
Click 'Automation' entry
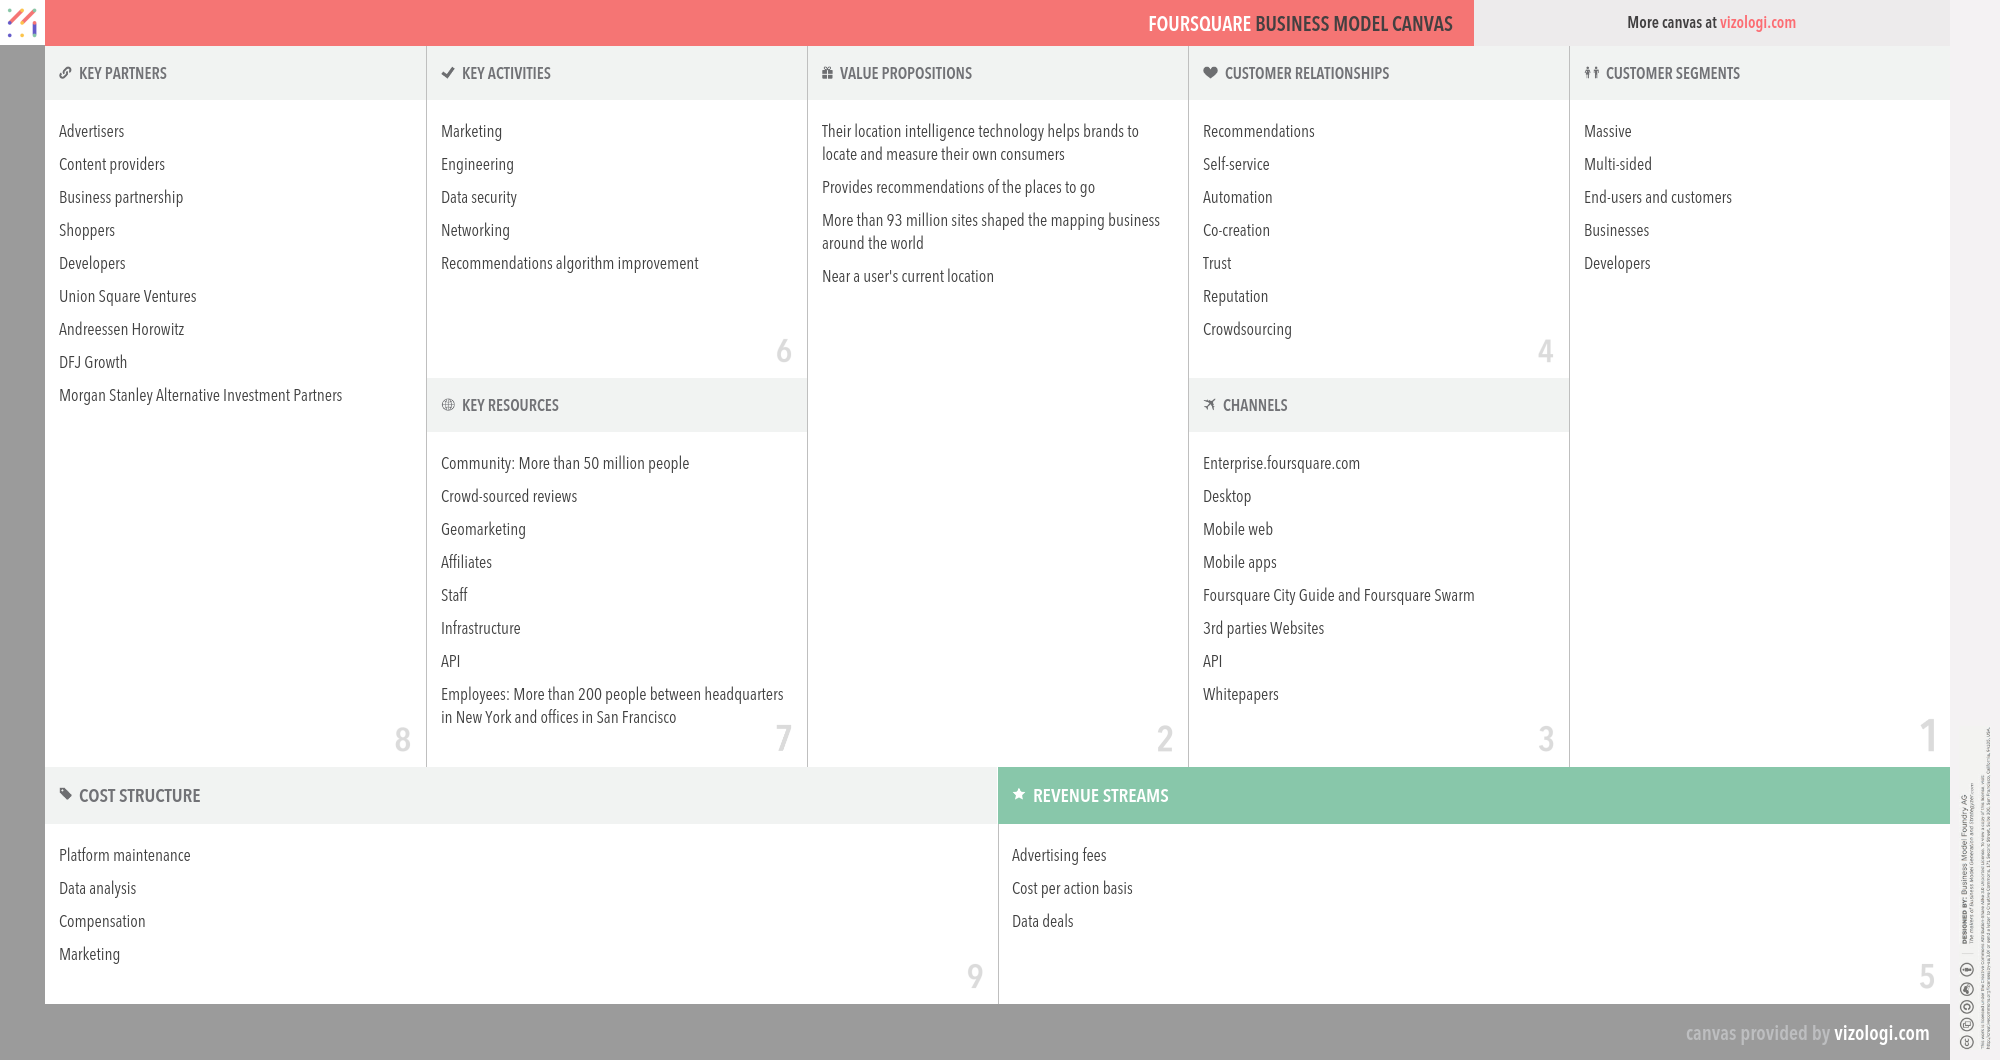click(x=1238, y=197)
